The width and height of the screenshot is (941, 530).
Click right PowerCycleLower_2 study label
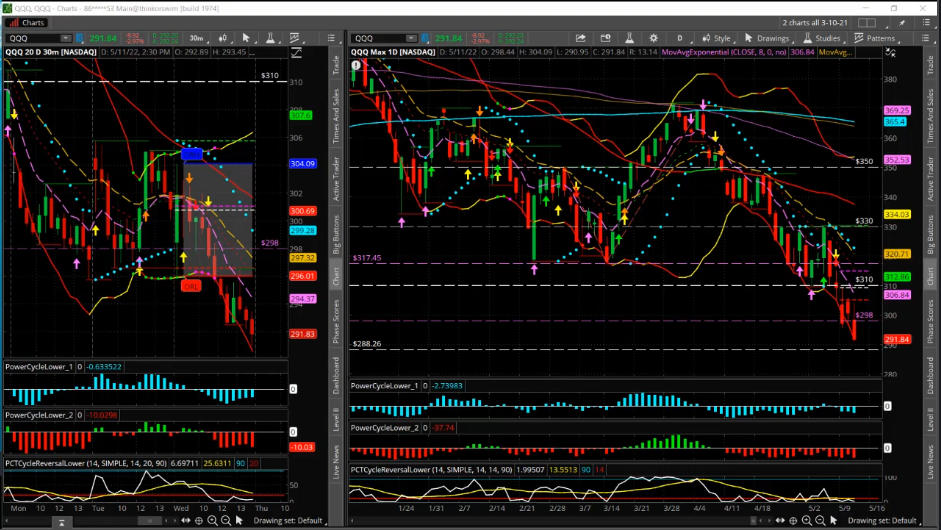click(385, 428)
